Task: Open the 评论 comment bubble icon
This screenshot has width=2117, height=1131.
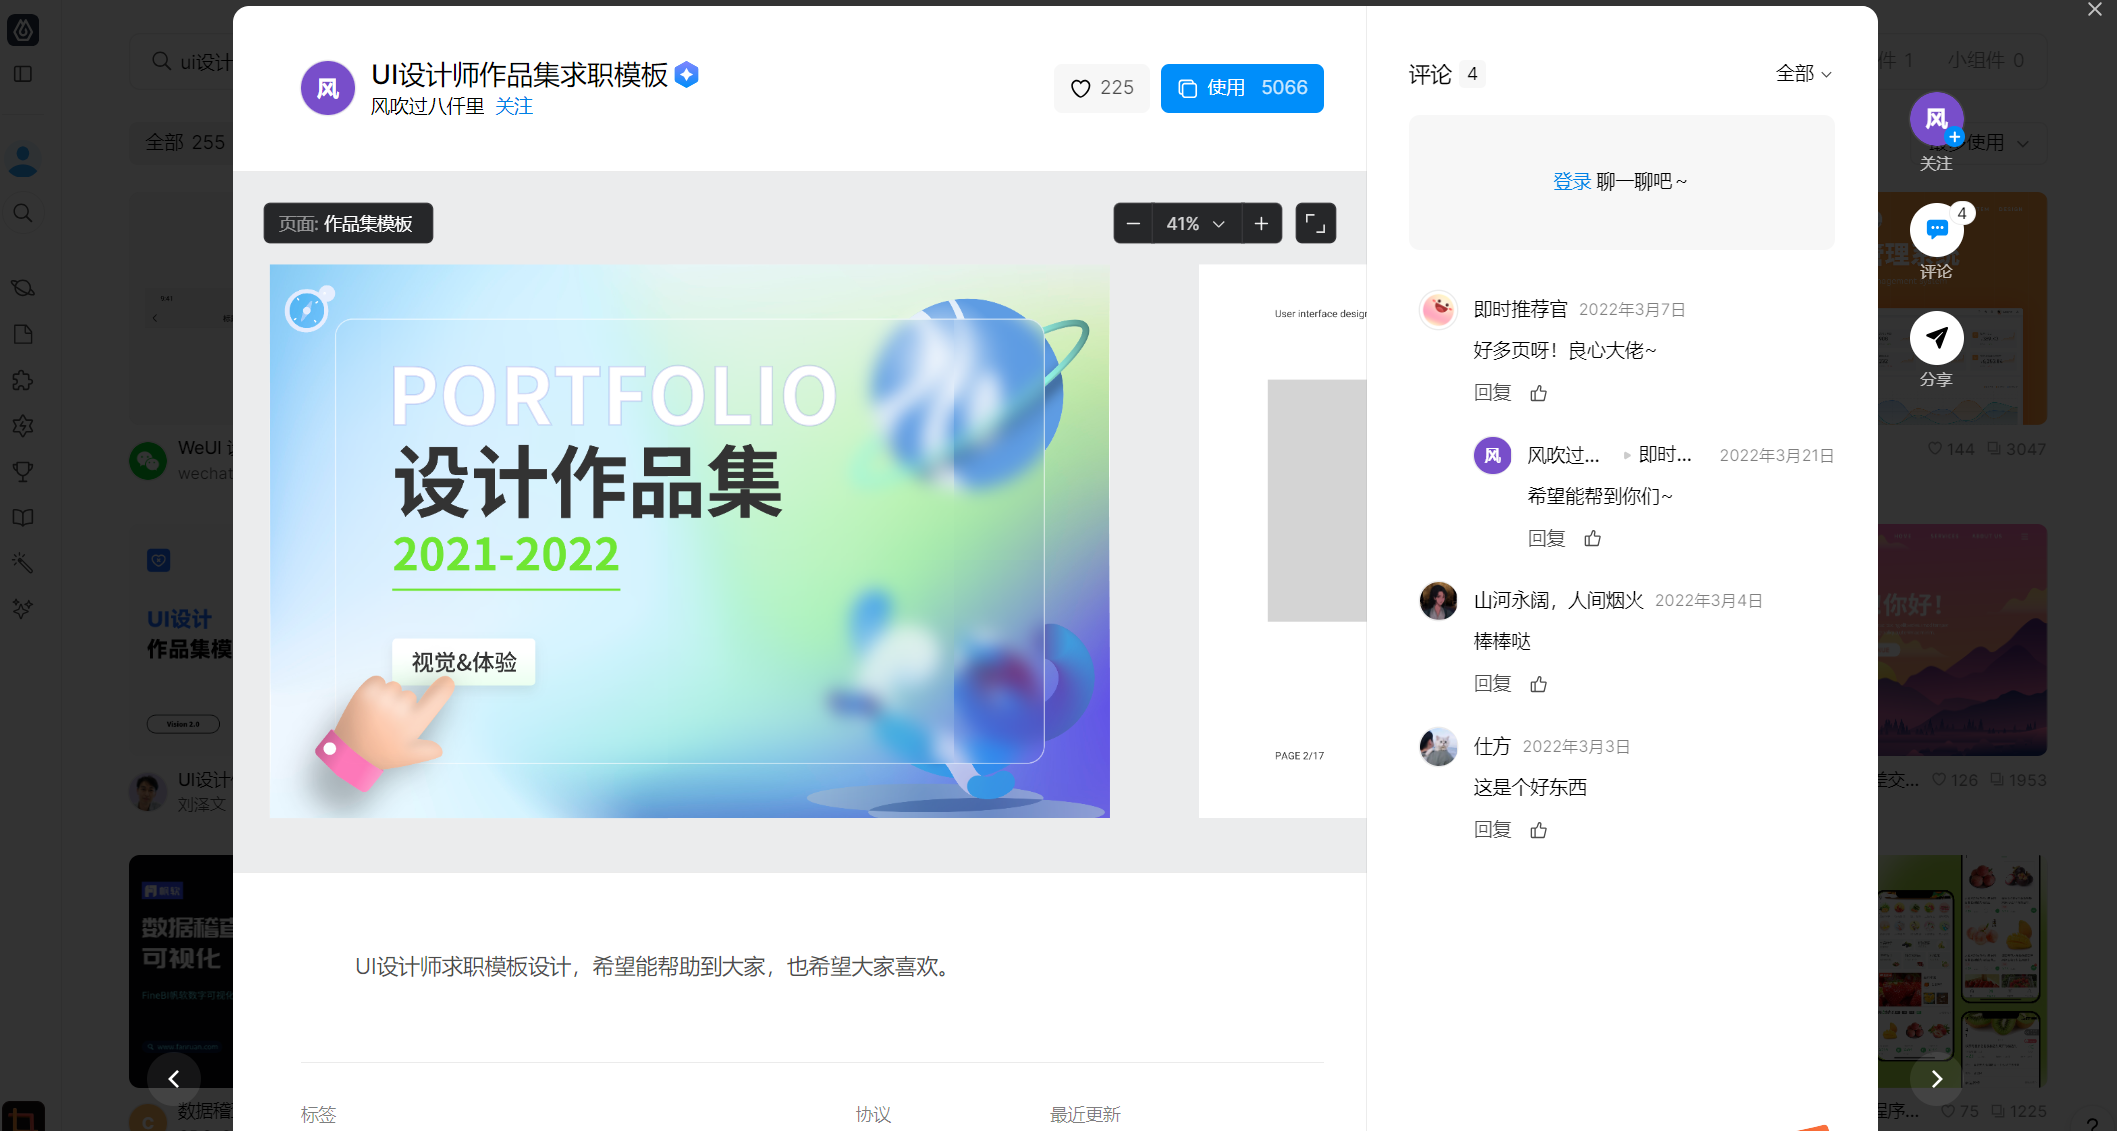Action: (x=1936, y=230)
